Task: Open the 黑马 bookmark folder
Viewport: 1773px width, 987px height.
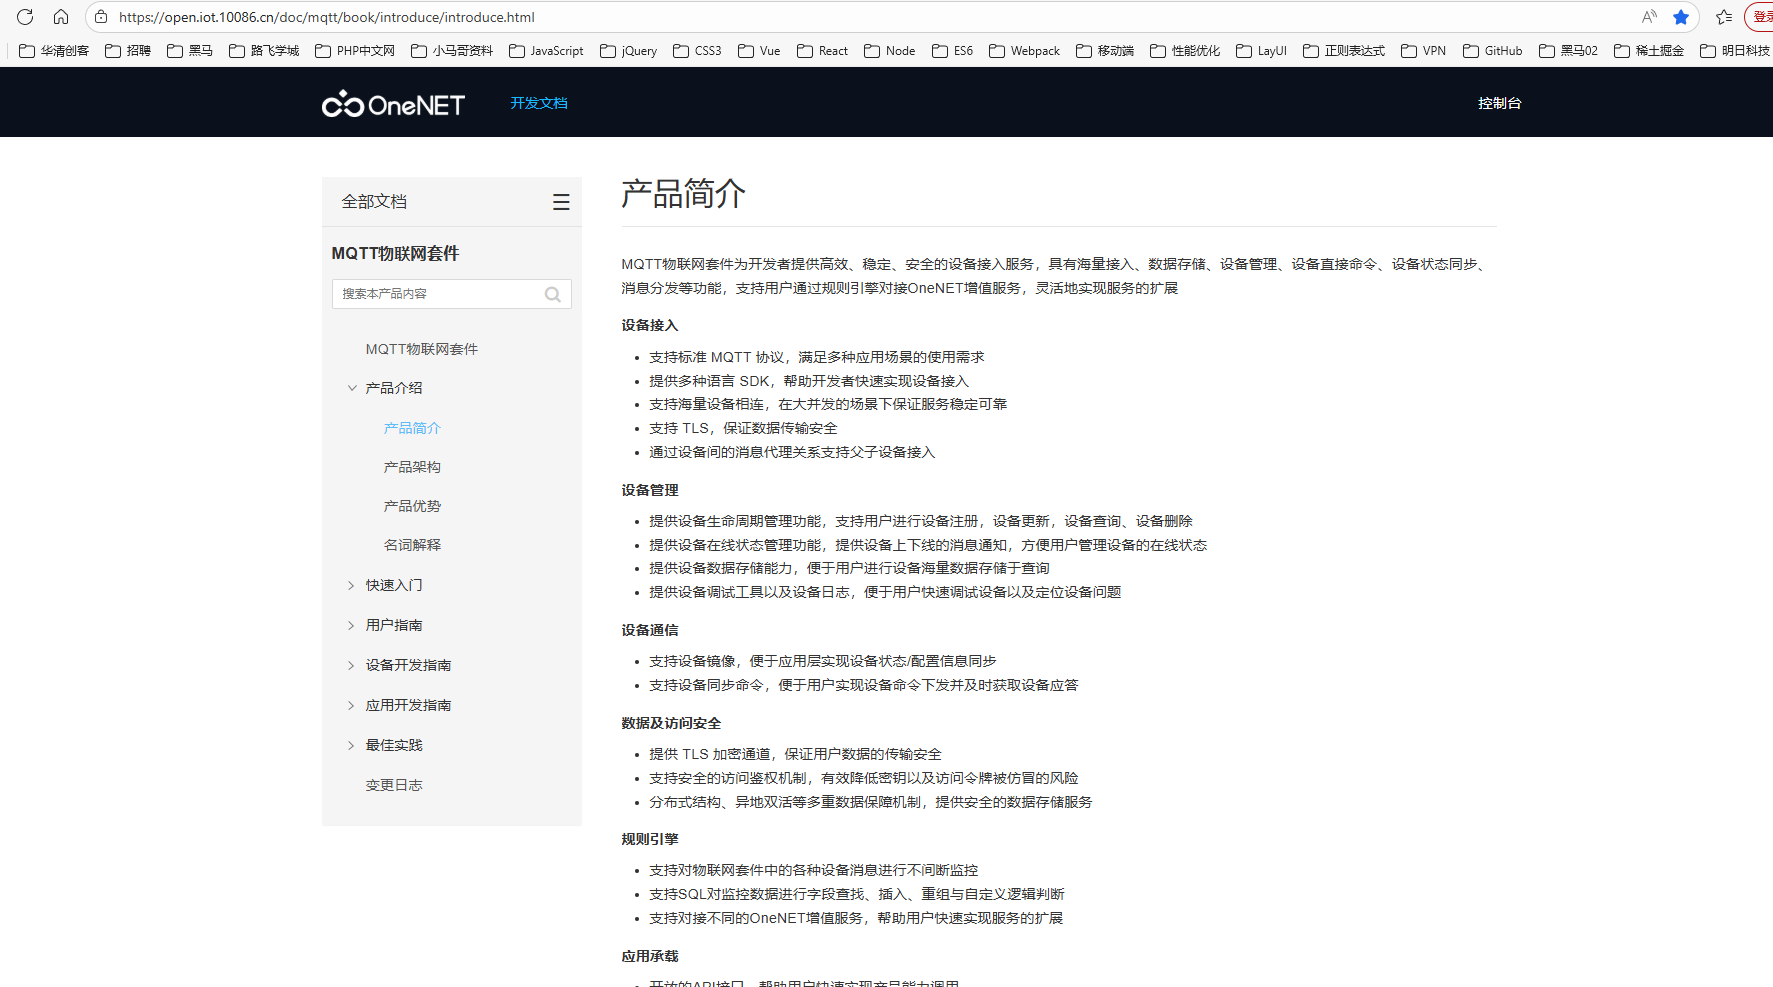Action: point(190,51)
